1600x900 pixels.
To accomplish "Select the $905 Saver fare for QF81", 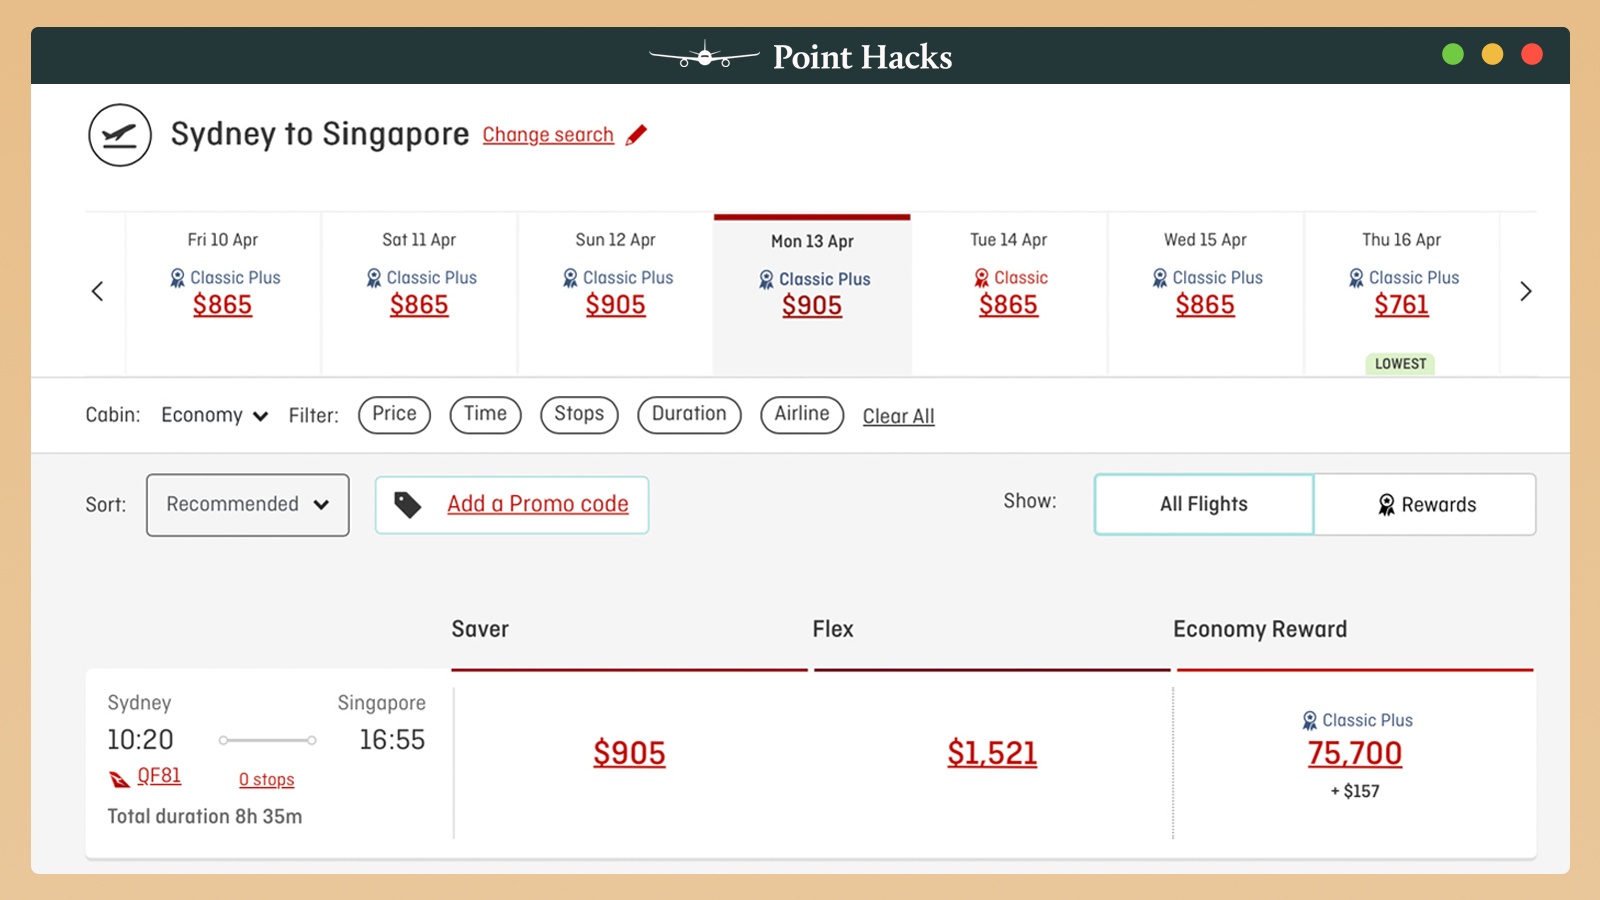I will [x=629, y=753].
